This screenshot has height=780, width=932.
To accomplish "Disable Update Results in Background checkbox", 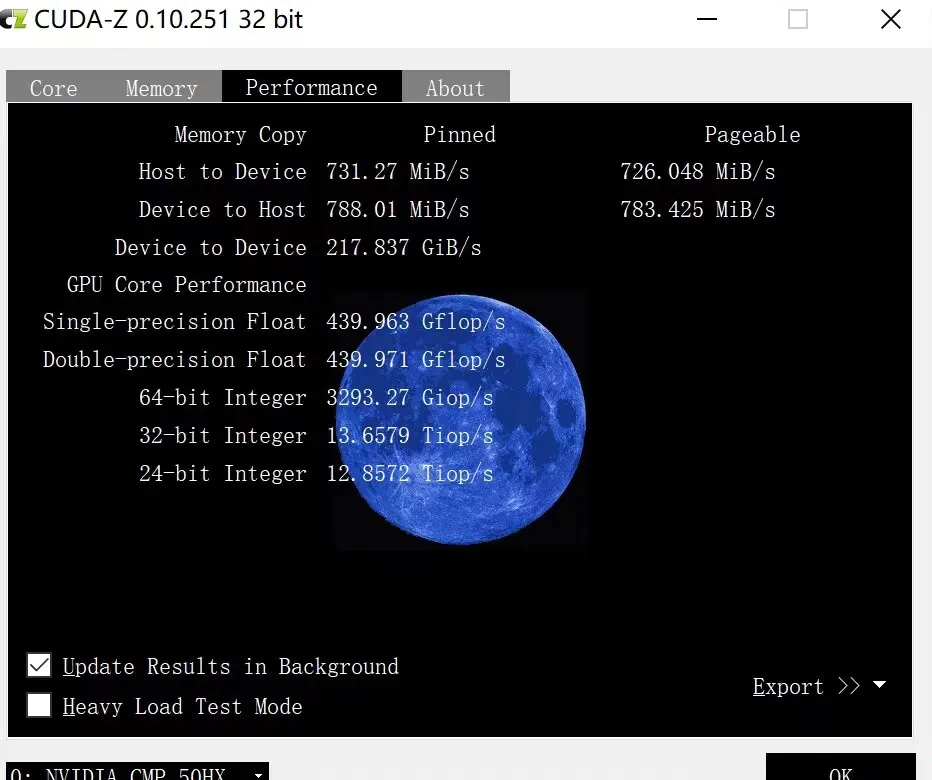I will [39, 666].
